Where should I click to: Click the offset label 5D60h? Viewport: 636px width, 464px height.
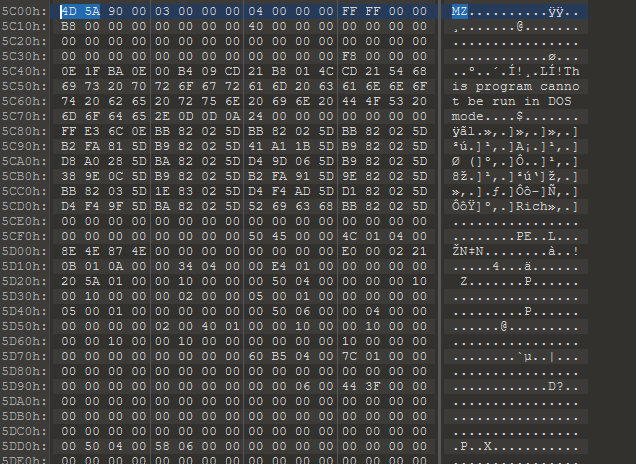click(x=24, y=342)
